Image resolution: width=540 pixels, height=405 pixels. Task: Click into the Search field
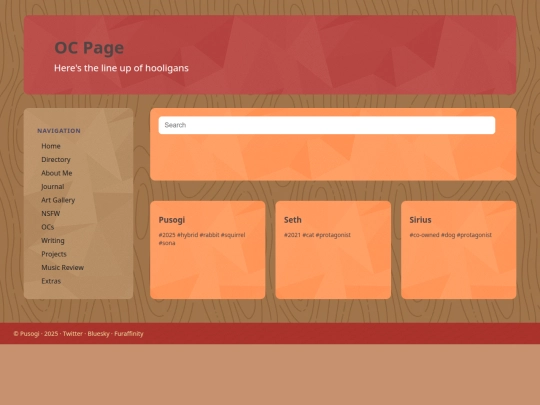tap(326, 125)
